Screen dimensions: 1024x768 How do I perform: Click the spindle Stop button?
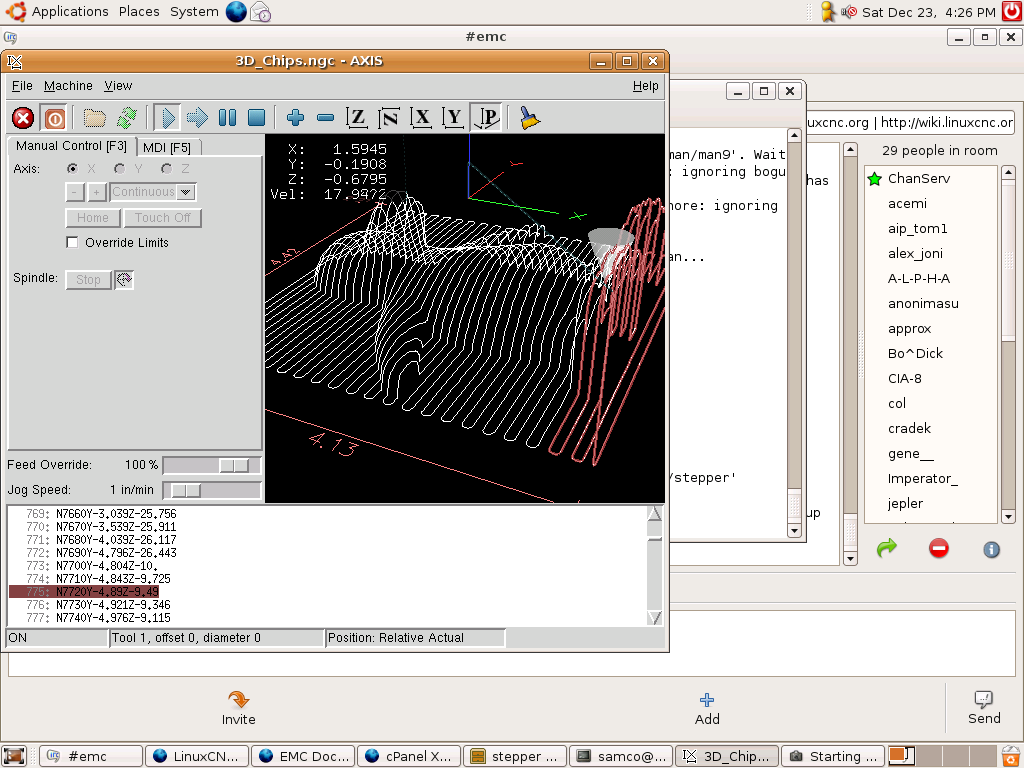tap(88, 280)
